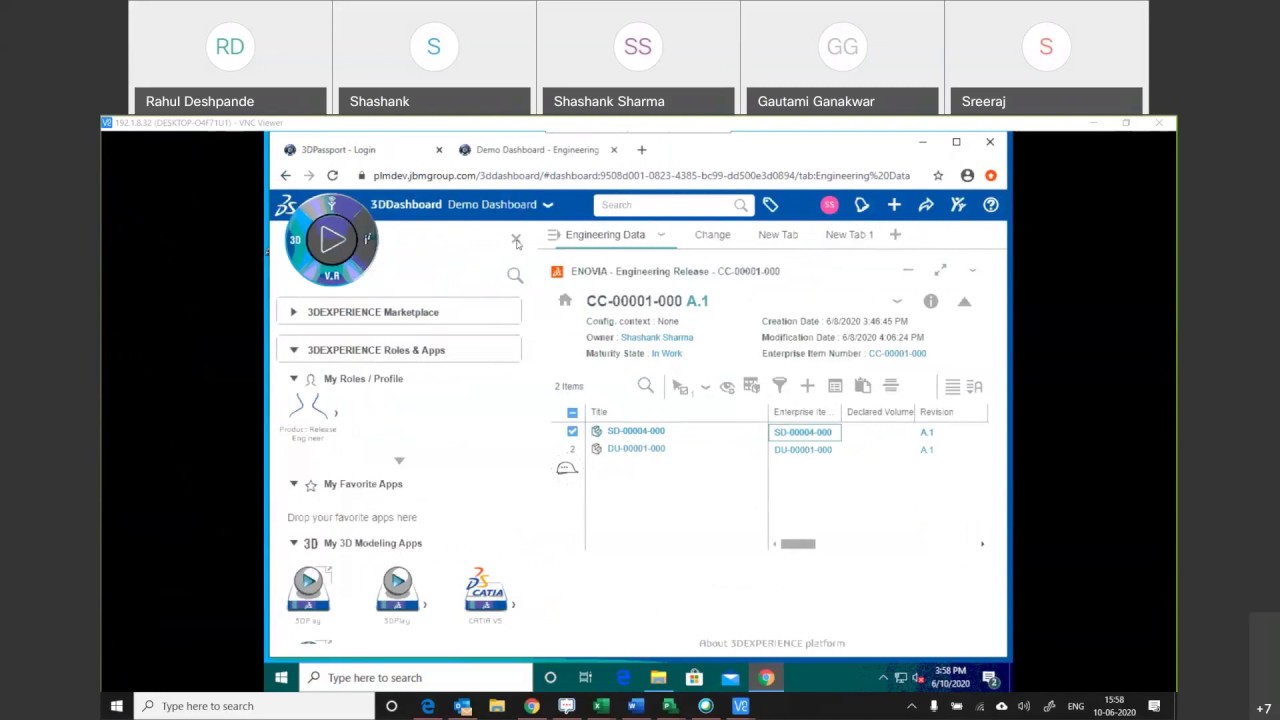Click the table structure icon in items toolbar

pos(752,386)
